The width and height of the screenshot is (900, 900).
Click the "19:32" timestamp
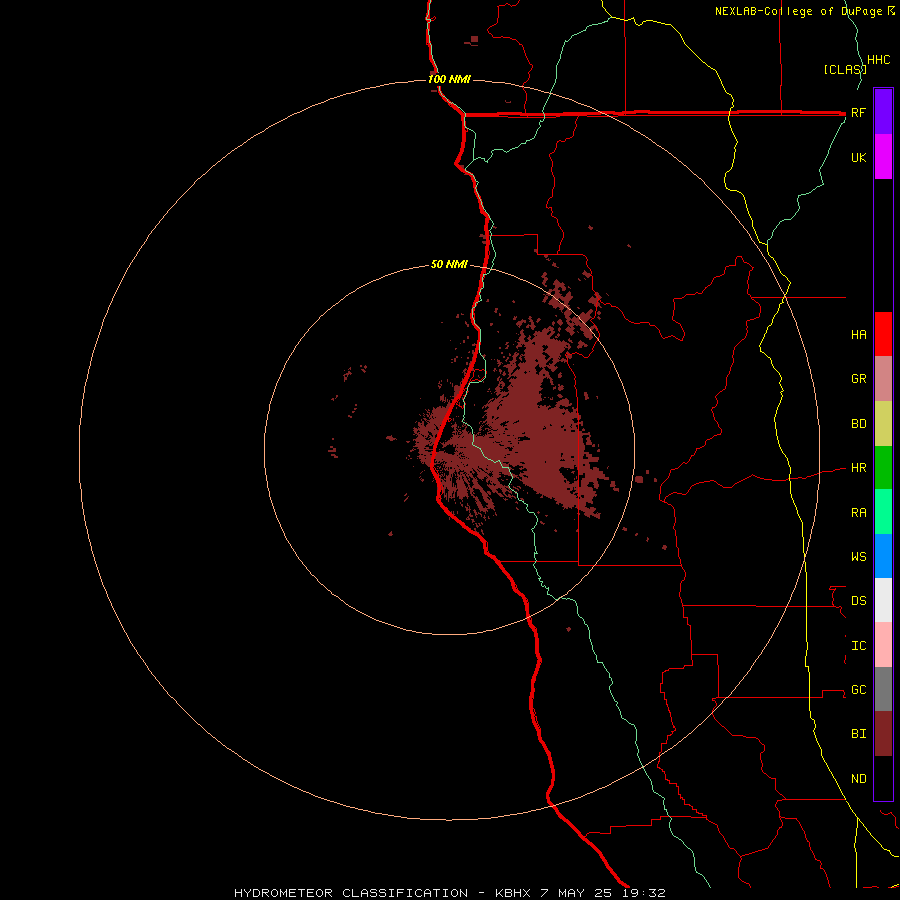click(x=644, y=893)
